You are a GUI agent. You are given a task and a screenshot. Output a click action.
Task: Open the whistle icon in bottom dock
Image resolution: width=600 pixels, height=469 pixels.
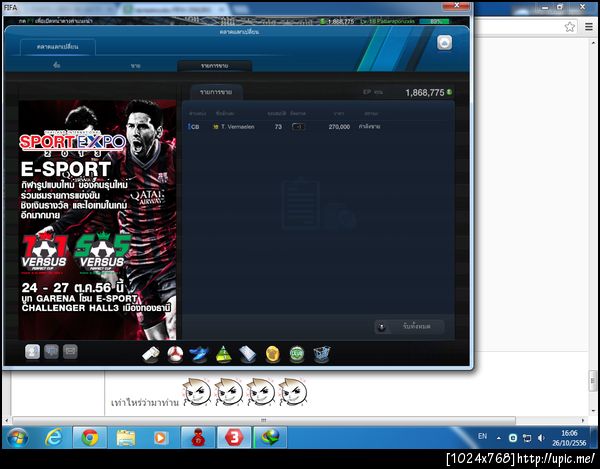(x=151, y=354)
